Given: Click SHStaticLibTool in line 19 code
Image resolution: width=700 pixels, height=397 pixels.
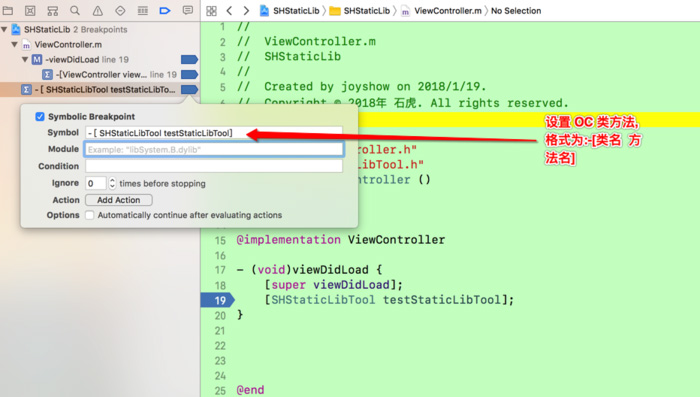Looking at the screenshot, I should [x=323, y=300].
